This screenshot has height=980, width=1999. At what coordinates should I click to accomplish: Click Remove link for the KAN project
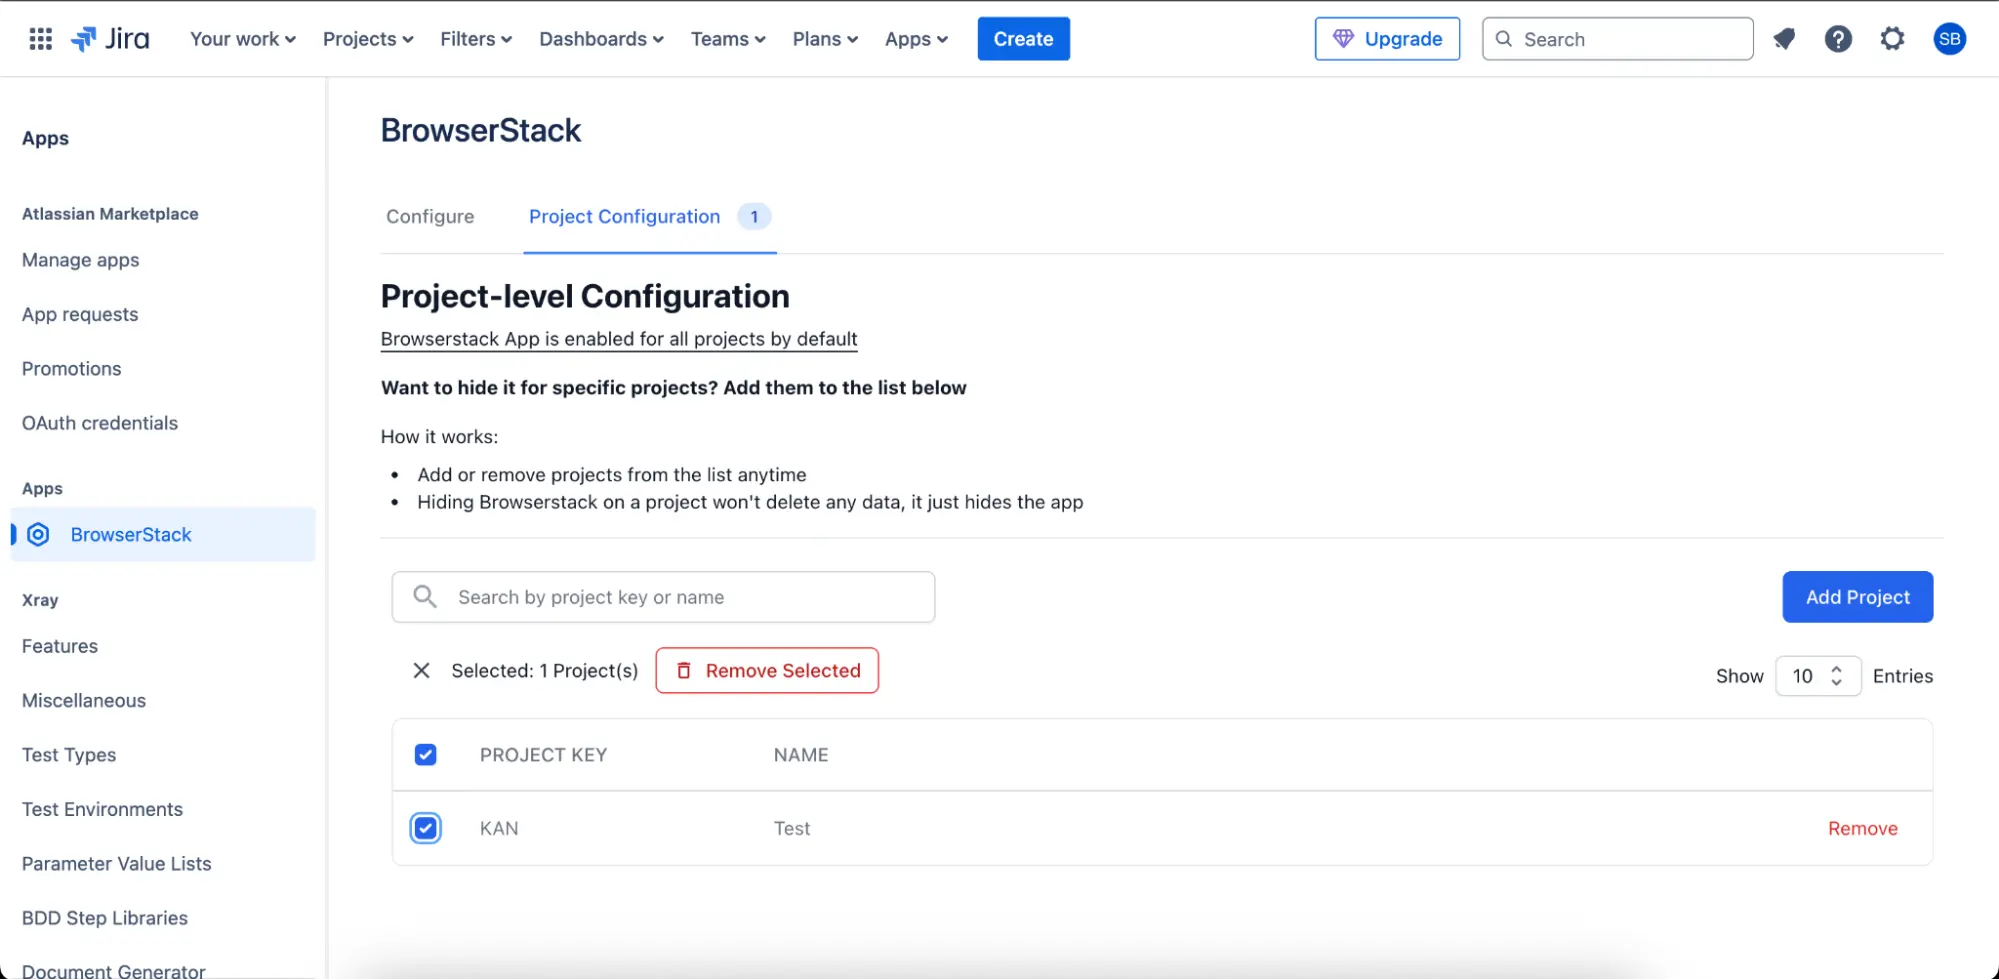pos(1862,828)
